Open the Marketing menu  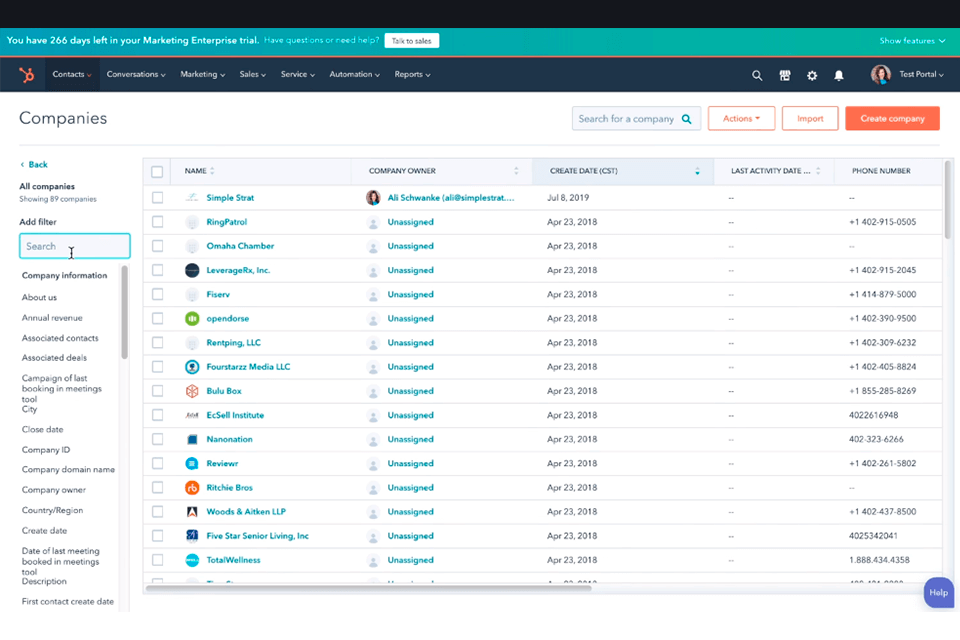[202, 74]
